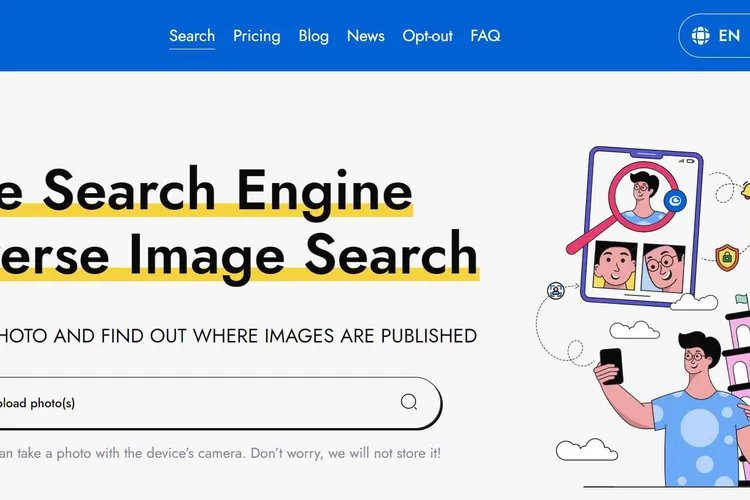Click the yellow bell icon in the illustration
This screenshot has height=500, width=750.
pyautogui.click(x=743, y=189)
